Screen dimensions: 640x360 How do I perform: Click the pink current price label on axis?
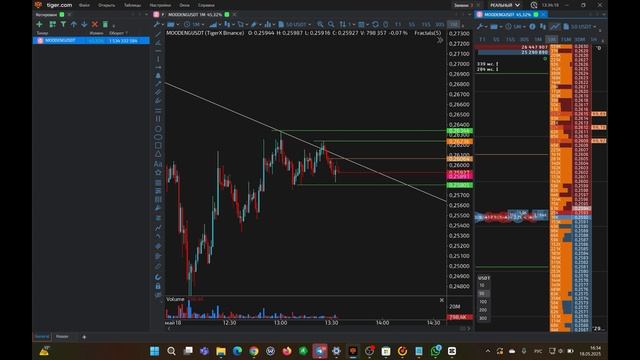pyautogui.click(x=460, y=175)
